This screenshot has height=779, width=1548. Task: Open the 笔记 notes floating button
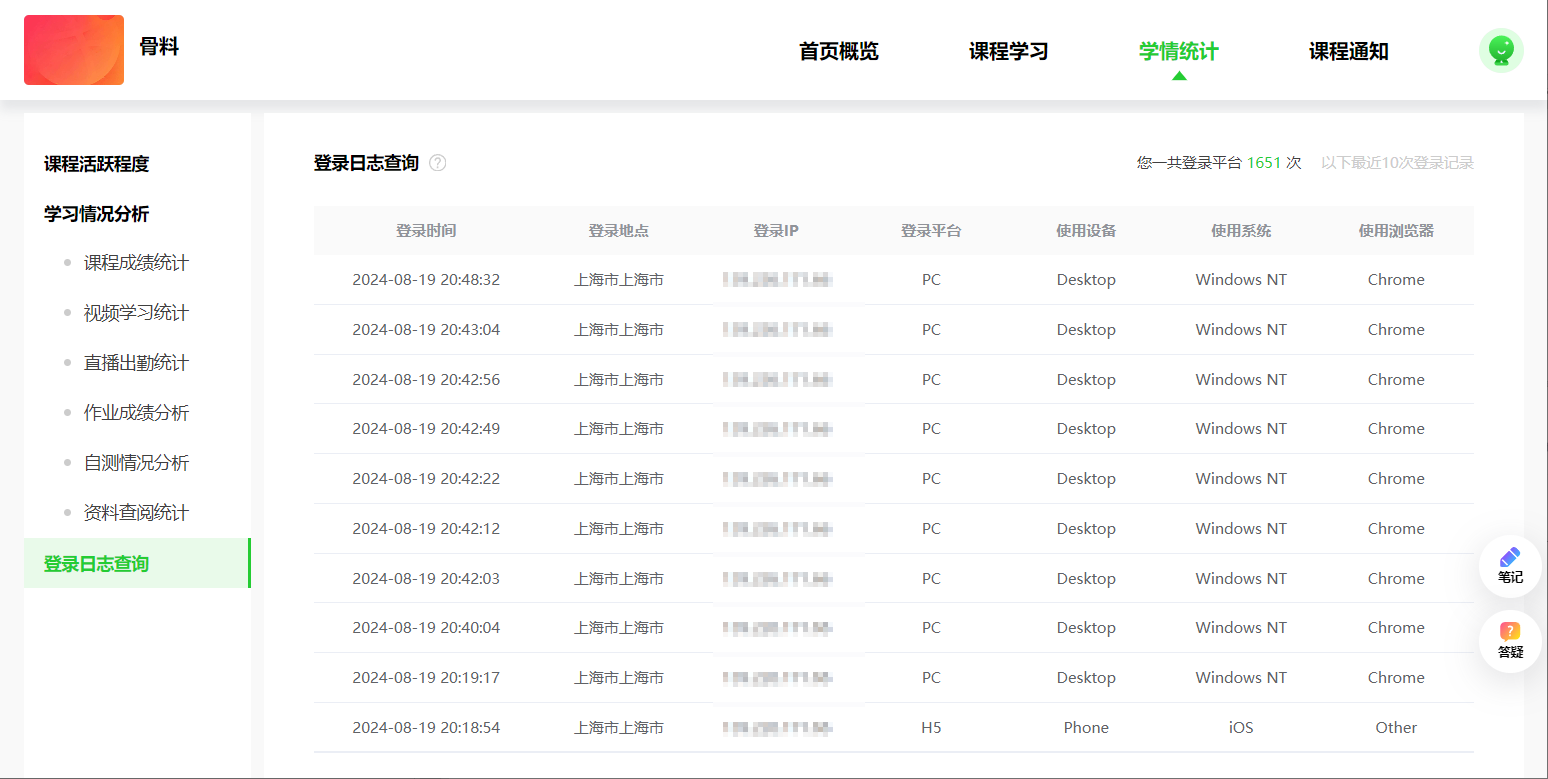point(1509,566)
